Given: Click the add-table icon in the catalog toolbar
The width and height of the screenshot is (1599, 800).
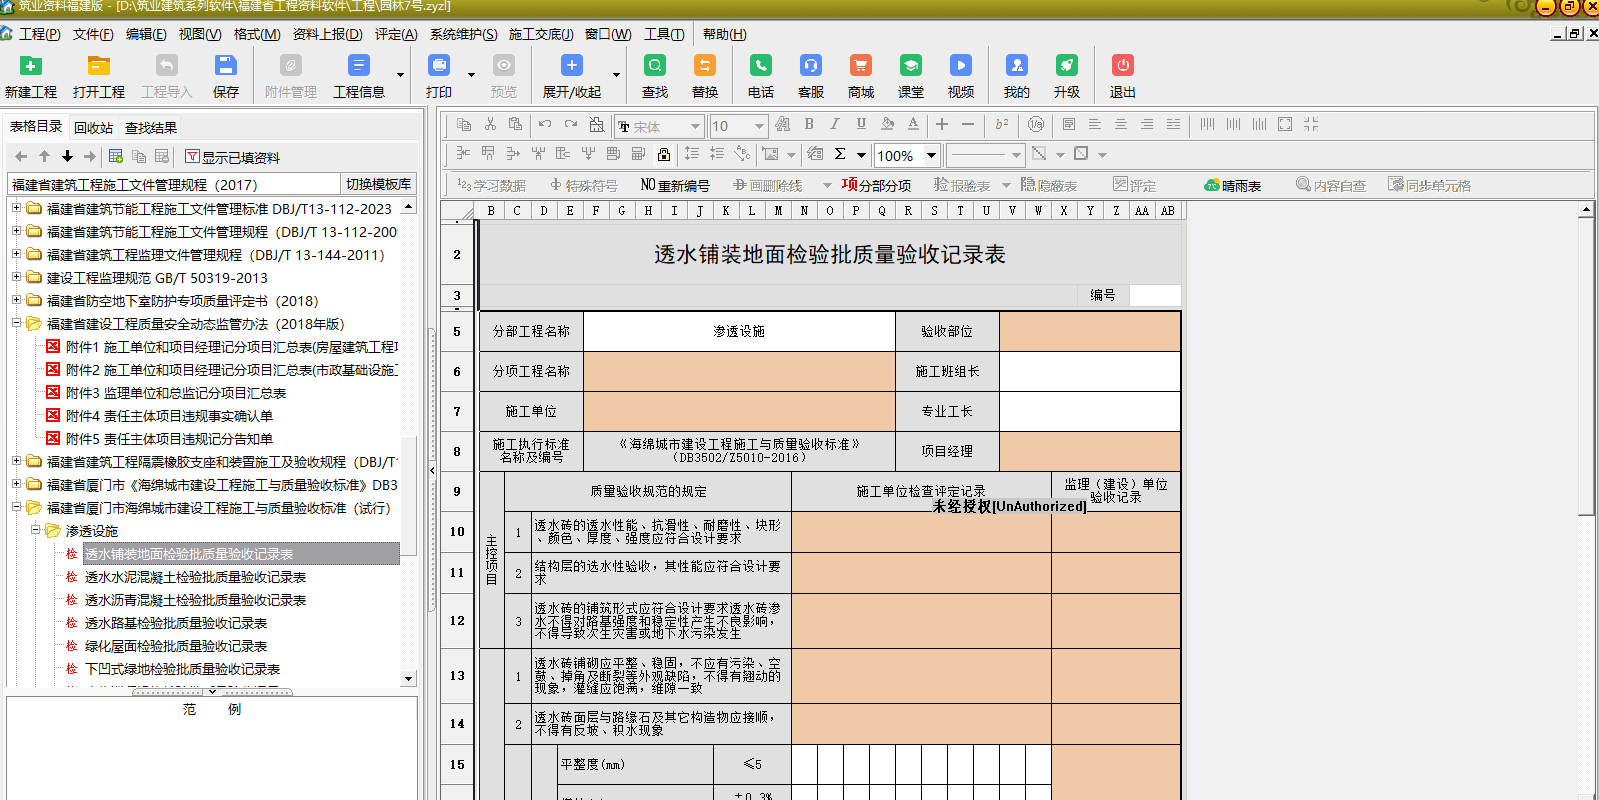Looking at the screenshot, I should (116, 157).
